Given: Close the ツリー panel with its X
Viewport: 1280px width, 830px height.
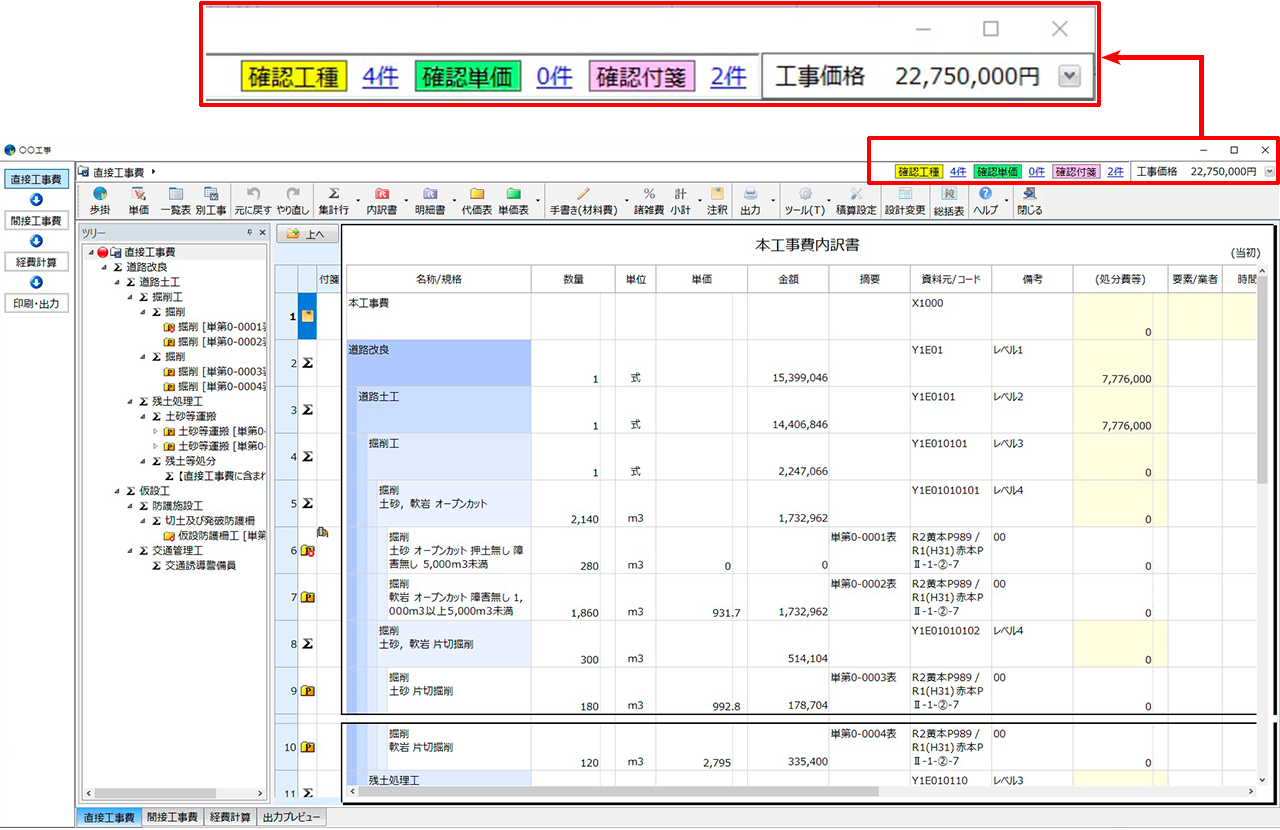Looking at the screenshot, I should [x=262, y=232].
